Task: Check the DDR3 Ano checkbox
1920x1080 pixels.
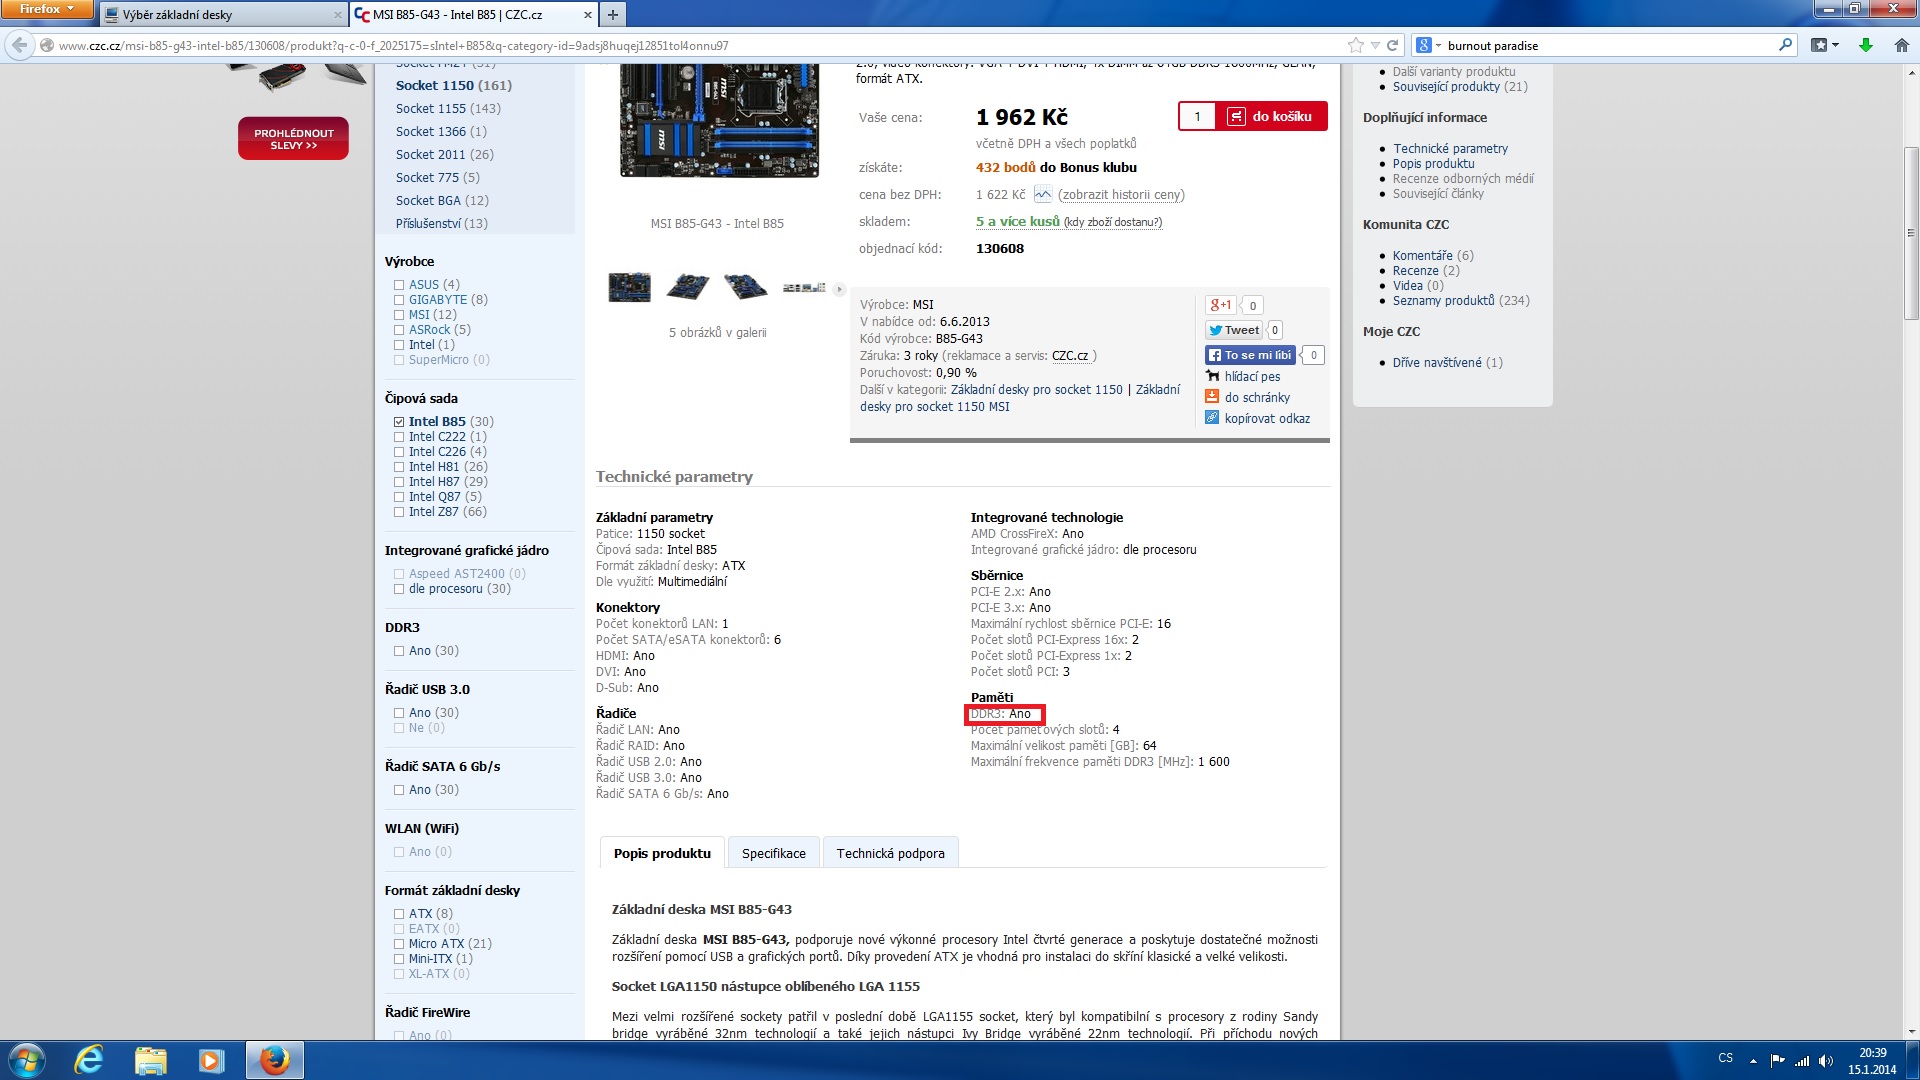Action: coord(399,651)
